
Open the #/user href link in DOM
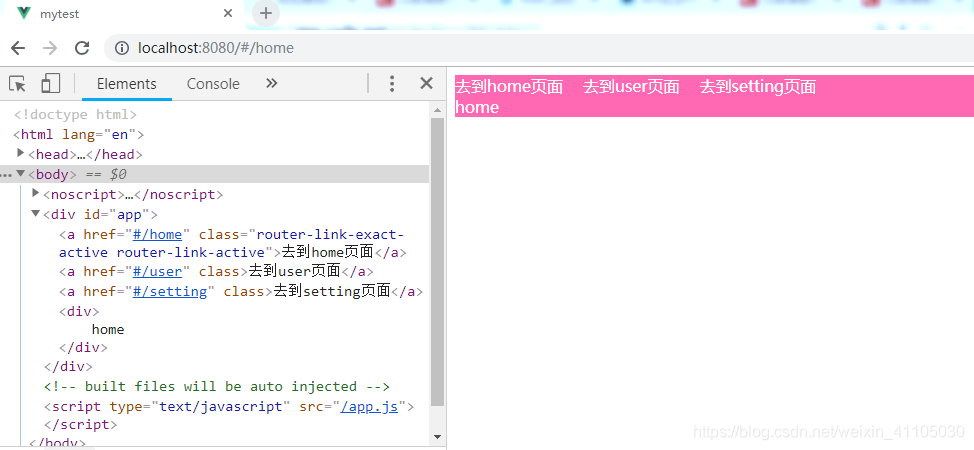point(157,272)
